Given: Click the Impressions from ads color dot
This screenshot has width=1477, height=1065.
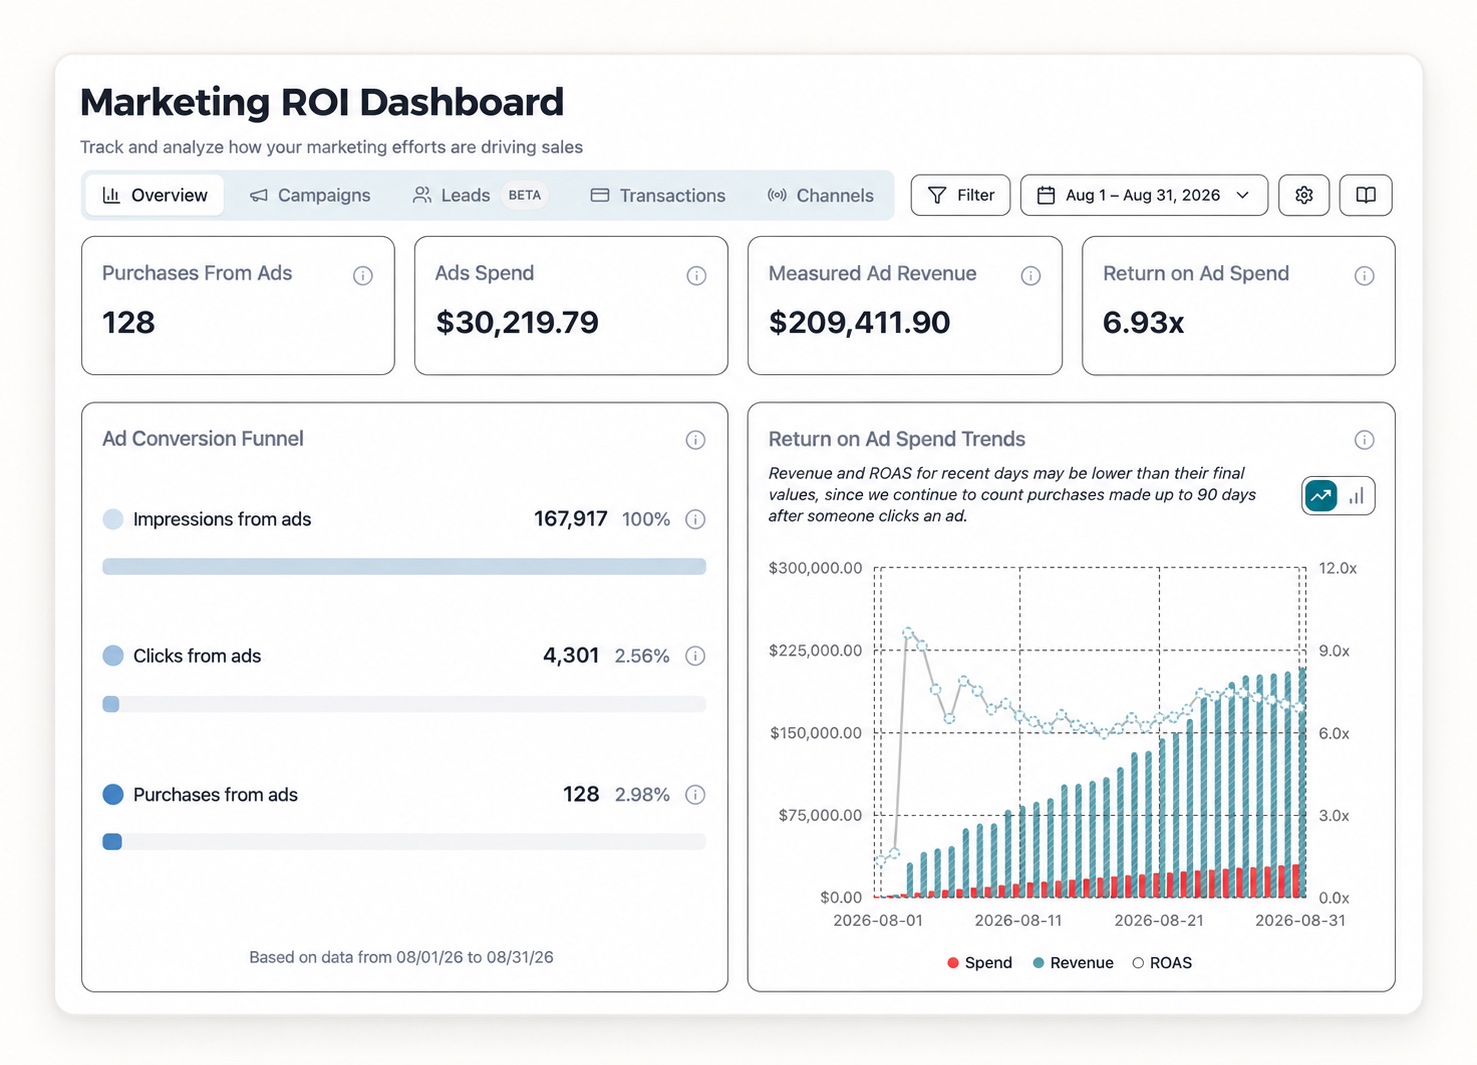Looking at the screenshot, I should click(x=113, y=519).
